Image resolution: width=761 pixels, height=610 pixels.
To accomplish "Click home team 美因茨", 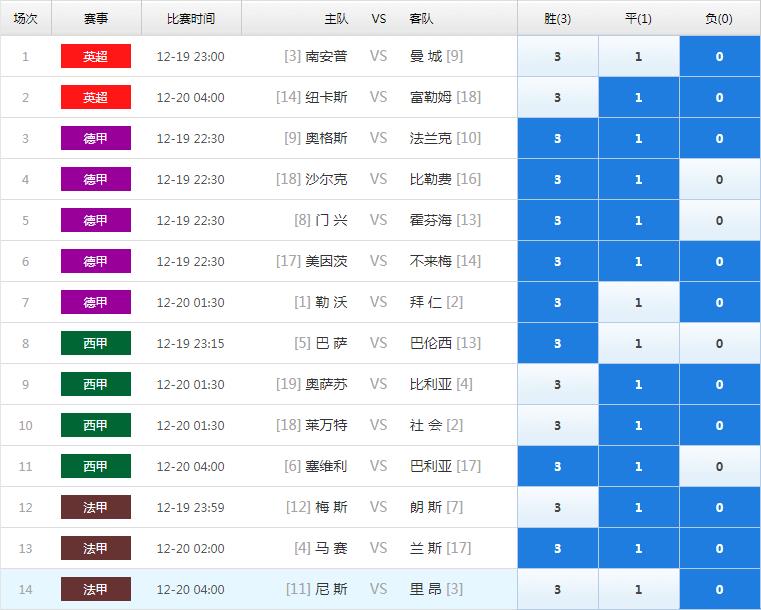I will click(326, 262).
